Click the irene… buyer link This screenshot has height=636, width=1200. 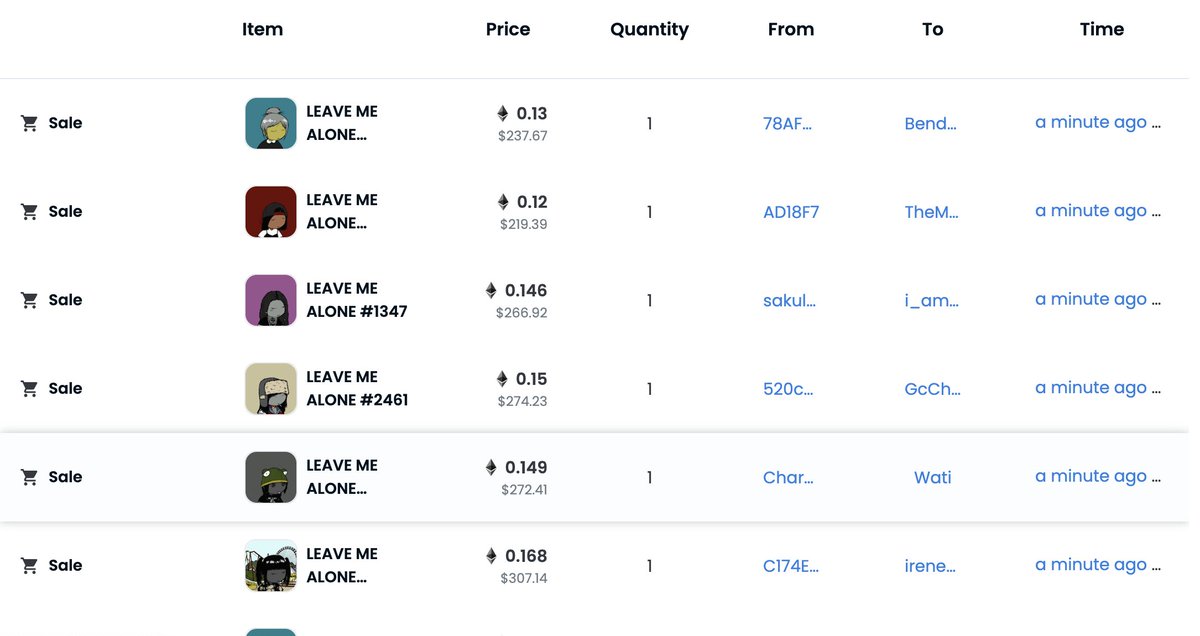pos(930,566)
